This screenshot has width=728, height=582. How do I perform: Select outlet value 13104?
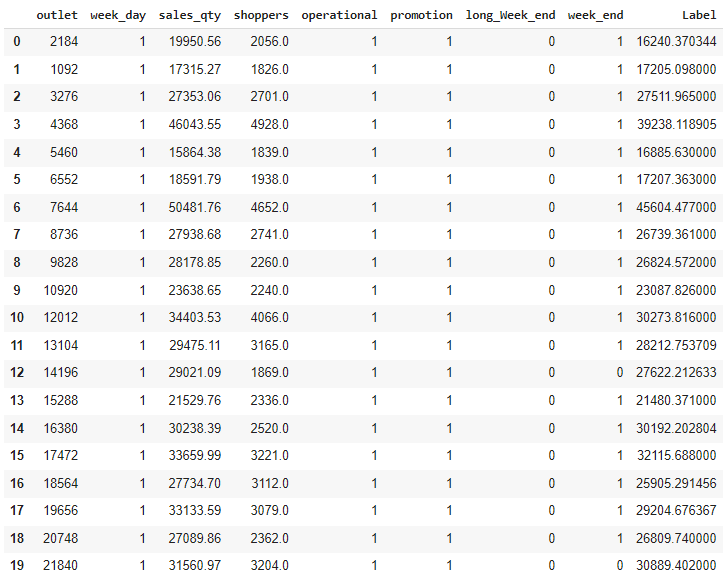61,345
